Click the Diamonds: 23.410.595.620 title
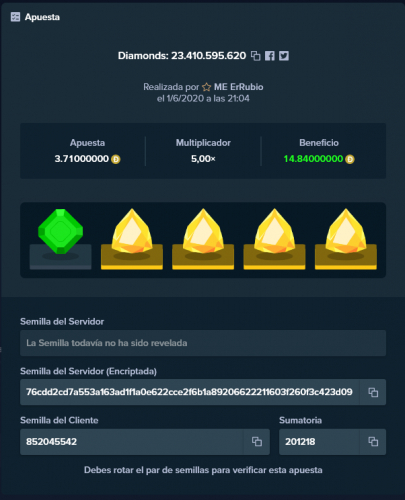Screen dimensions: 405x500 (182, 56)
